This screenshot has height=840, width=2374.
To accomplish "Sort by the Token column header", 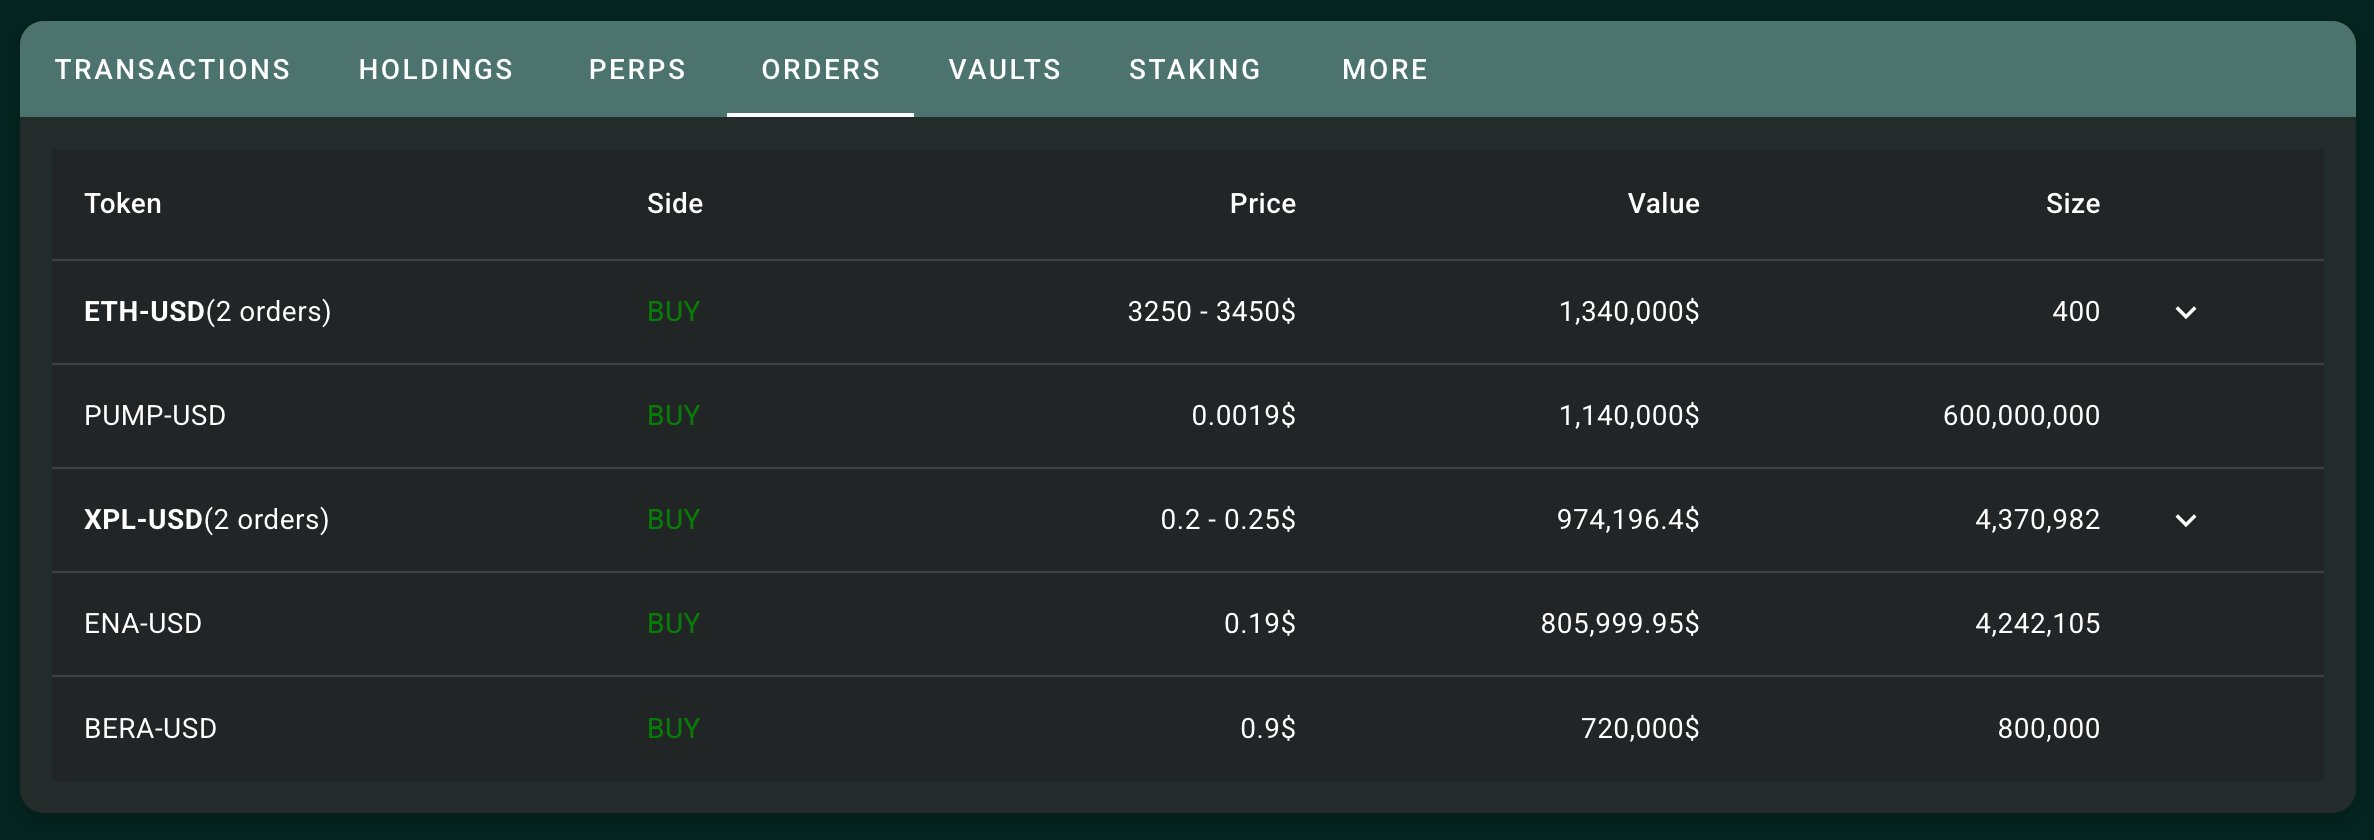I will 122,204.
